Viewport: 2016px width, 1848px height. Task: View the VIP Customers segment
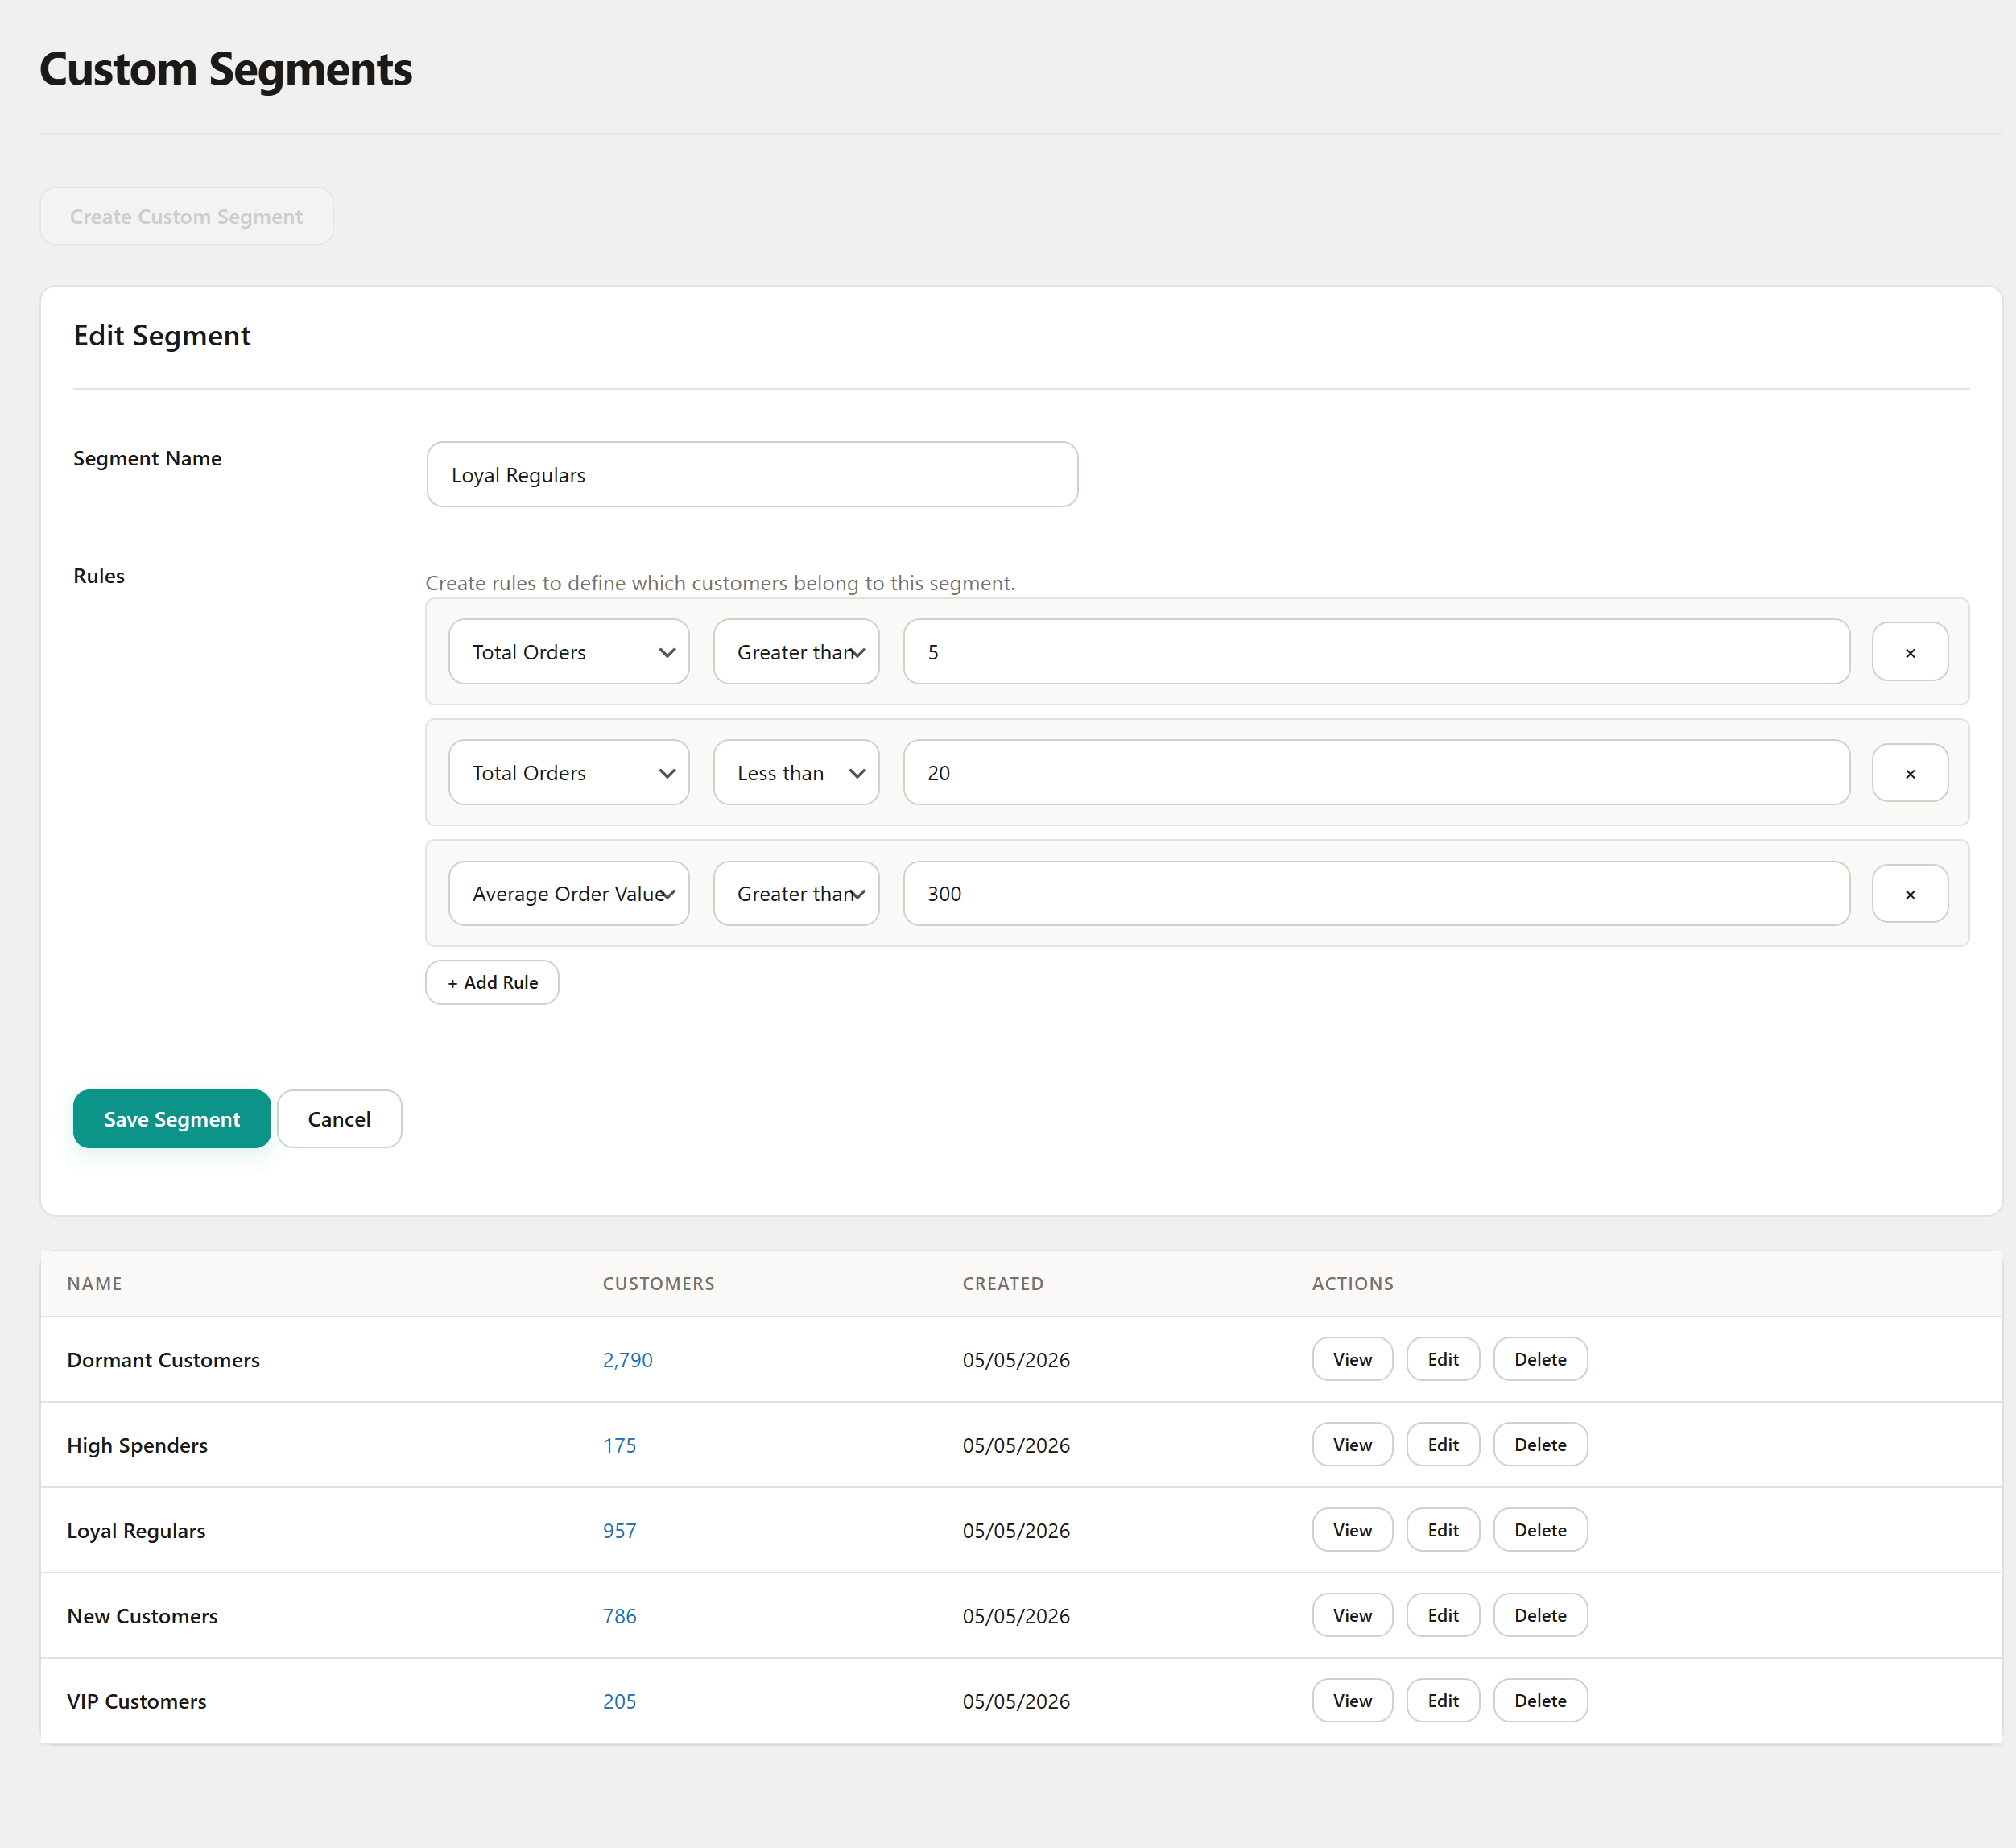click(1352, 1701)
